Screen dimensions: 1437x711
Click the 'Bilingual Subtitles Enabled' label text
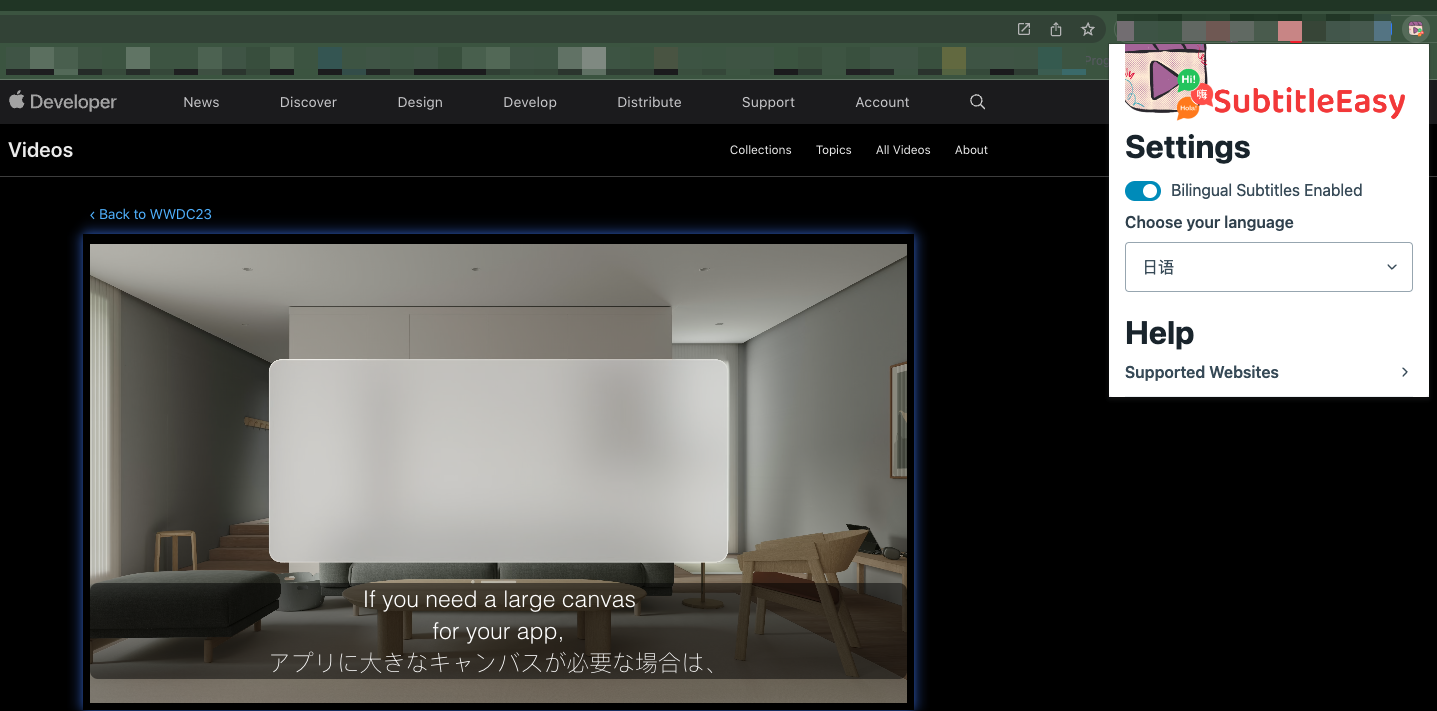click(x=1266, y=190)
